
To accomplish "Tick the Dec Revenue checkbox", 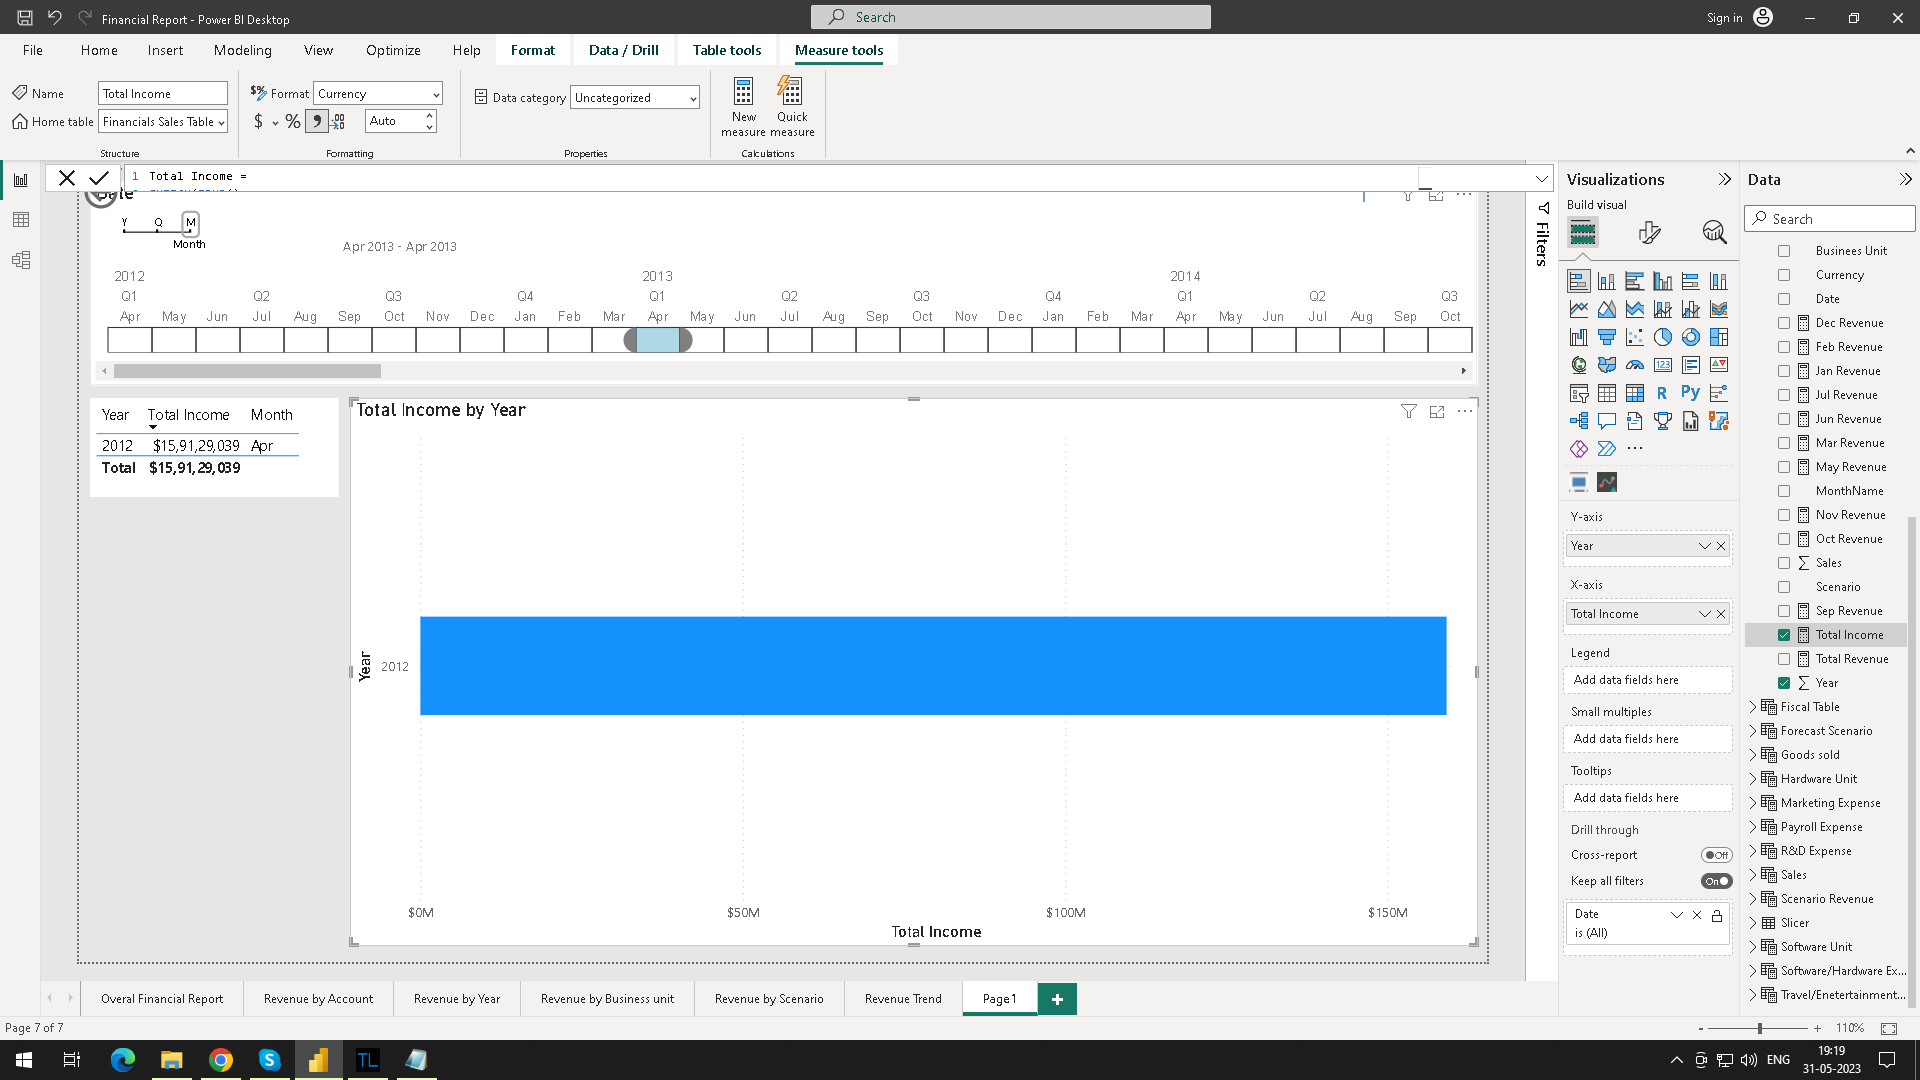I will tap(1784, 323).
